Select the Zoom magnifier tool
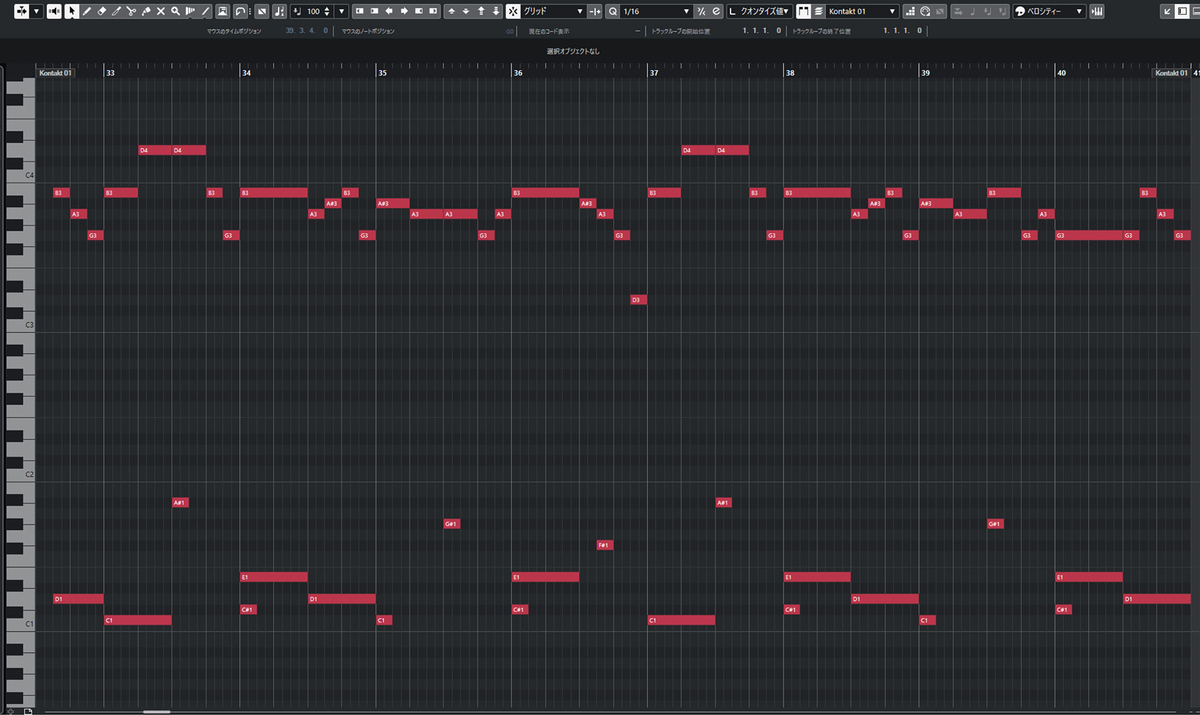1200x715 pixels. tap(175, 11)
